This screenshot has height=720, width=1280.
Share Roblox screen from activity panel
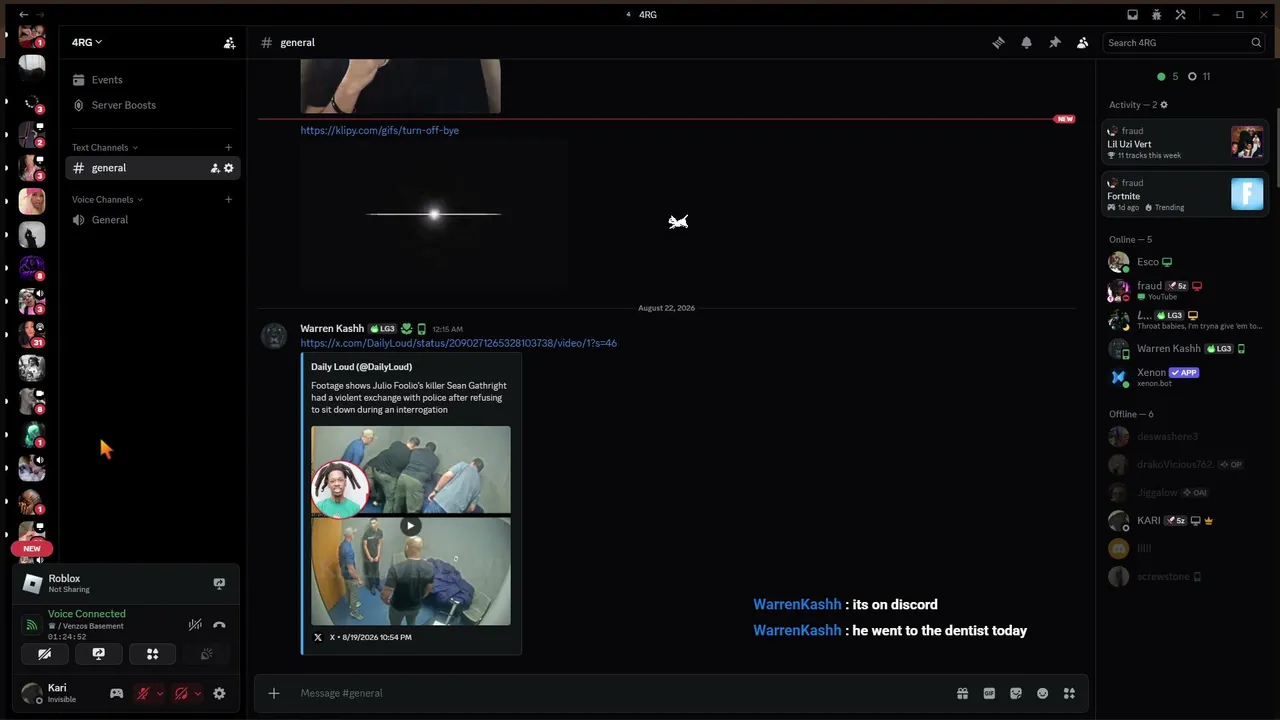(219, 583)
